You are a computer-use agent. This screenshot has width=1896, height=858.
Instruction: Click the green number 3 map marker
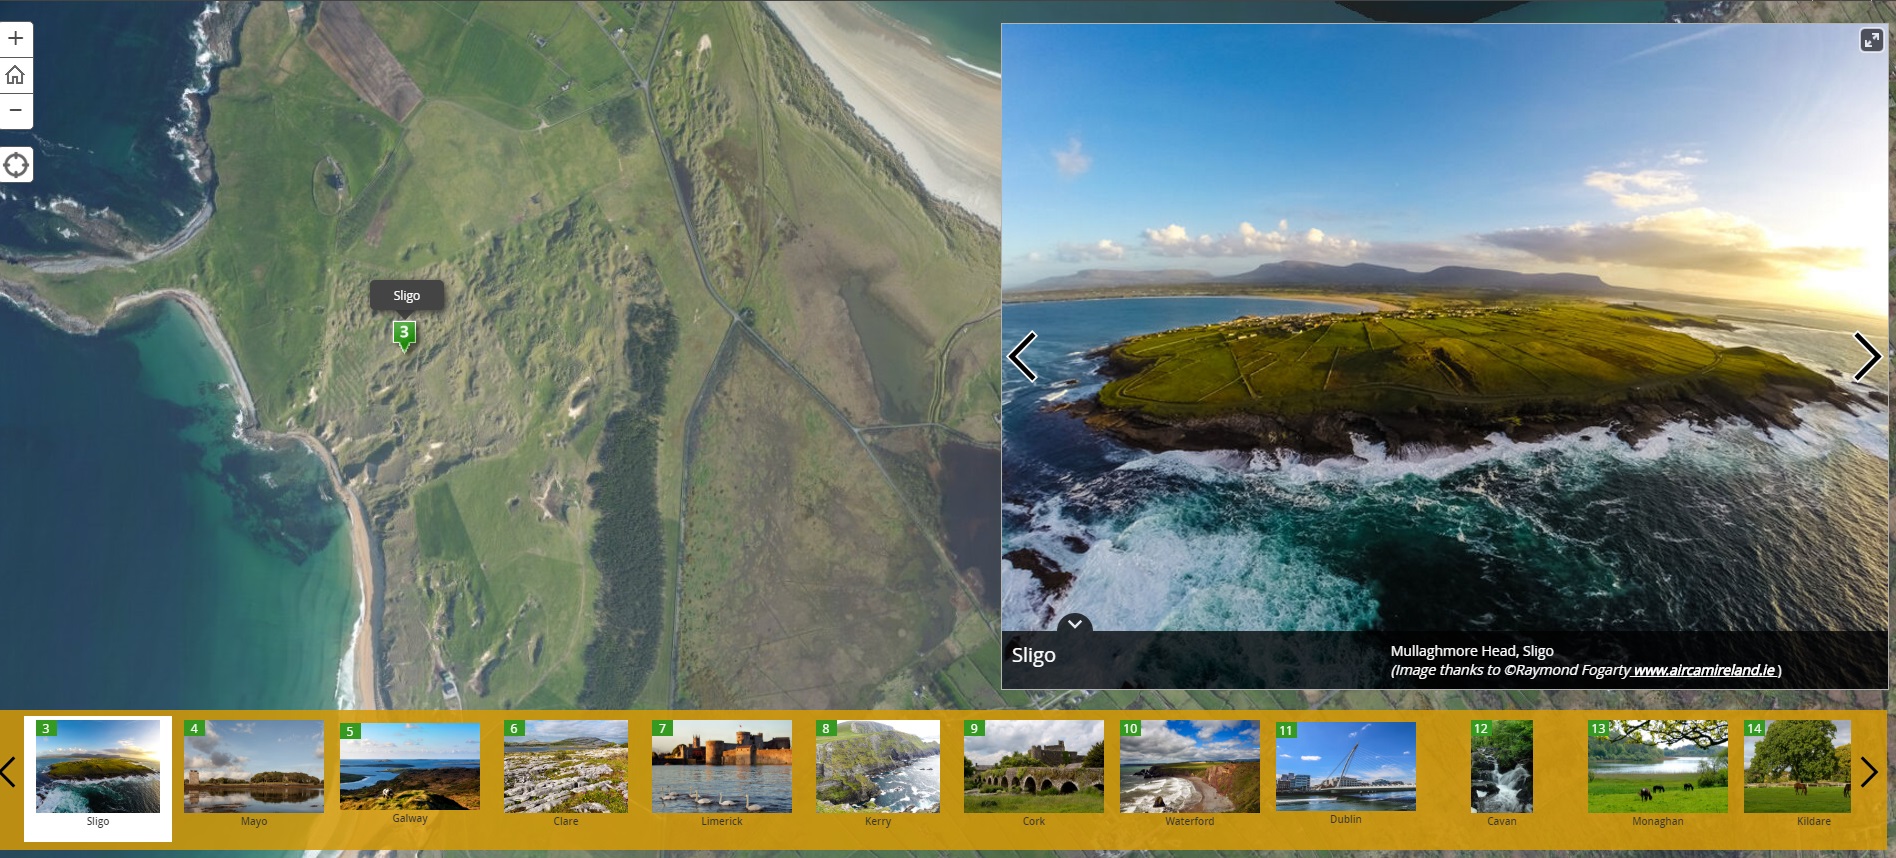click(404, 334)
